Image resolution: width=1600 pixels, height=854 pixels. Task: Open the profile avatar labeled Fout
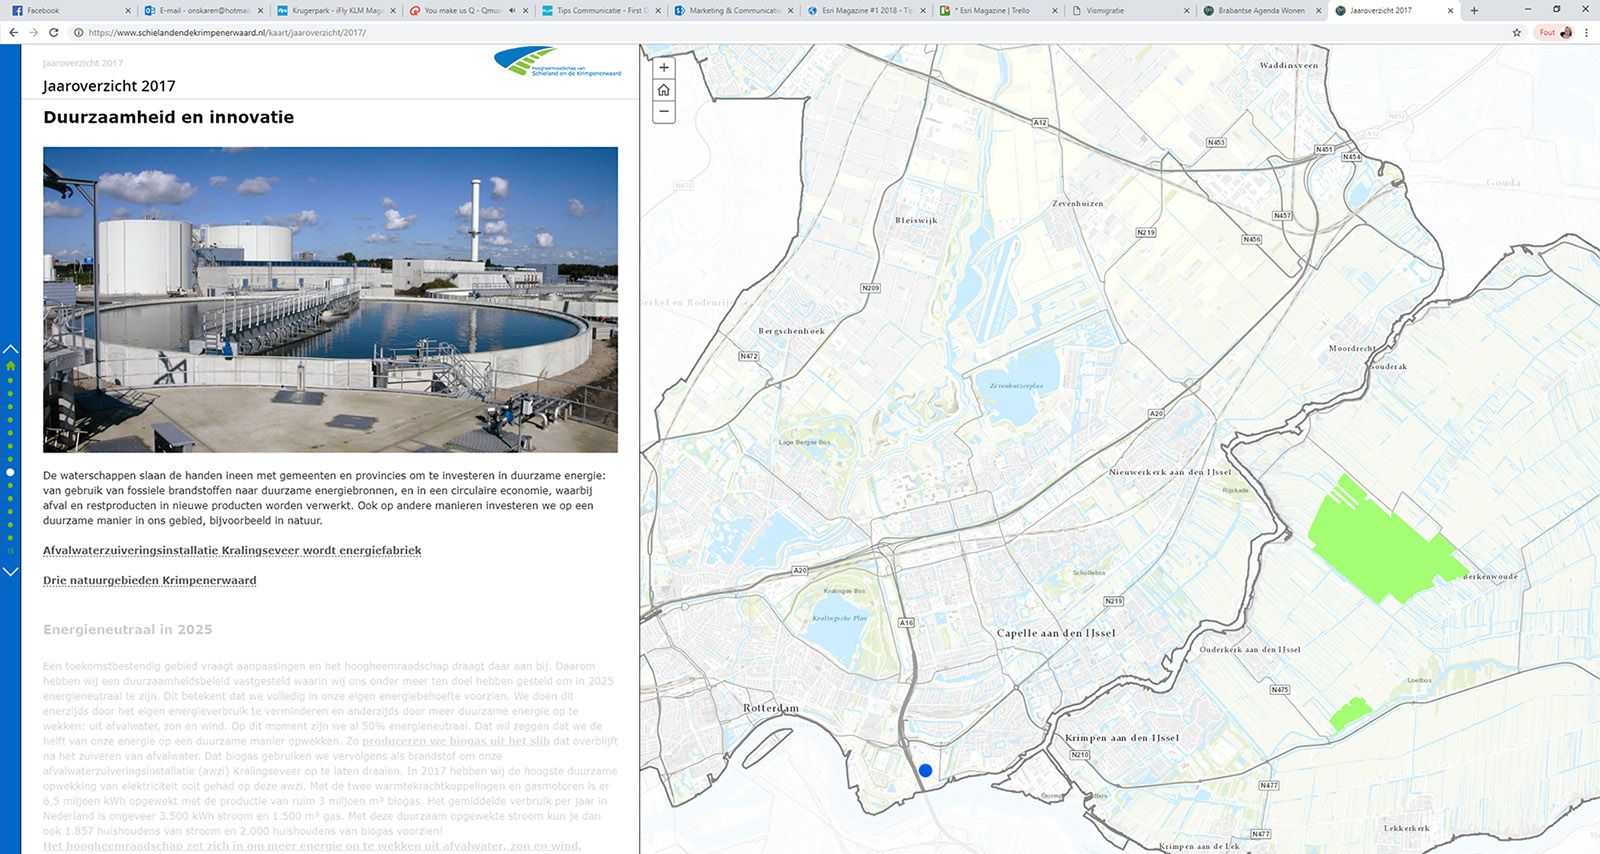(x=1555, y=32)
